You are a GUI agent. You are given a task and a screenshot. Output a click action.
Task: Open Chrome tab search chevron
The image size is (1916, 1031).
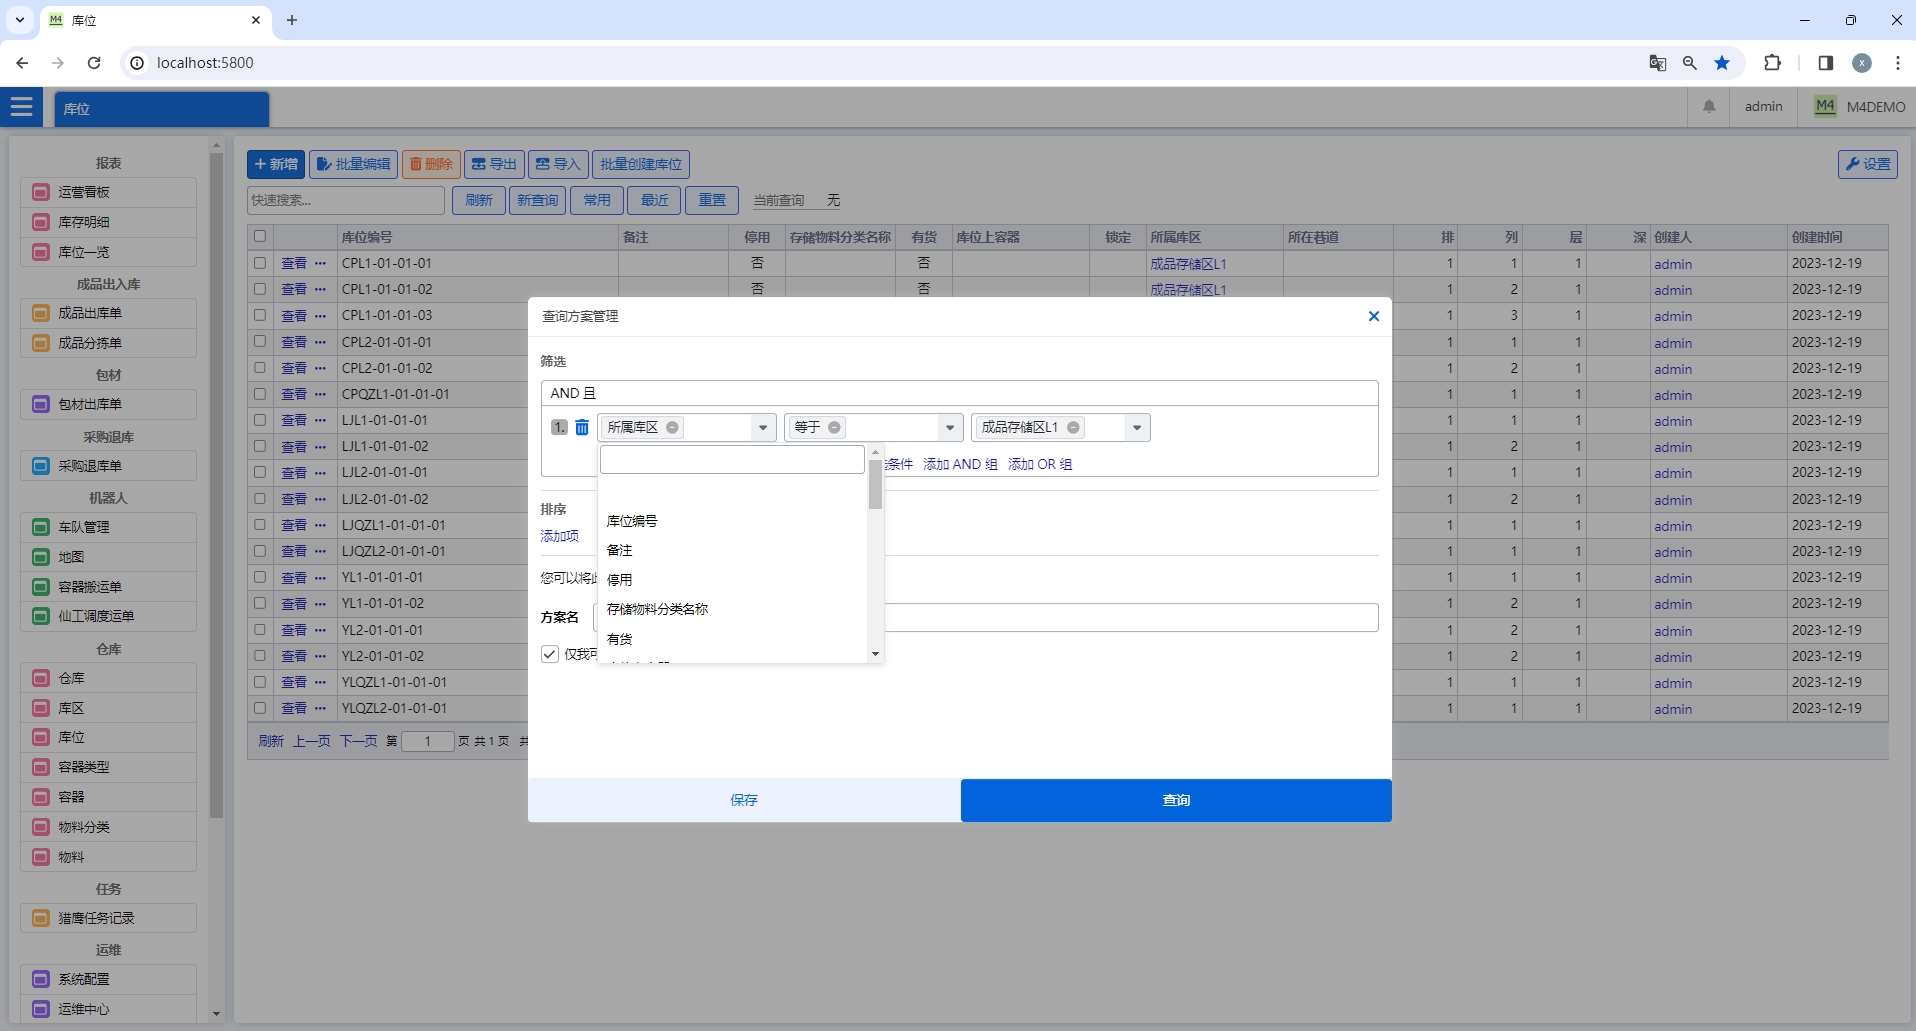tap(20, 20)
